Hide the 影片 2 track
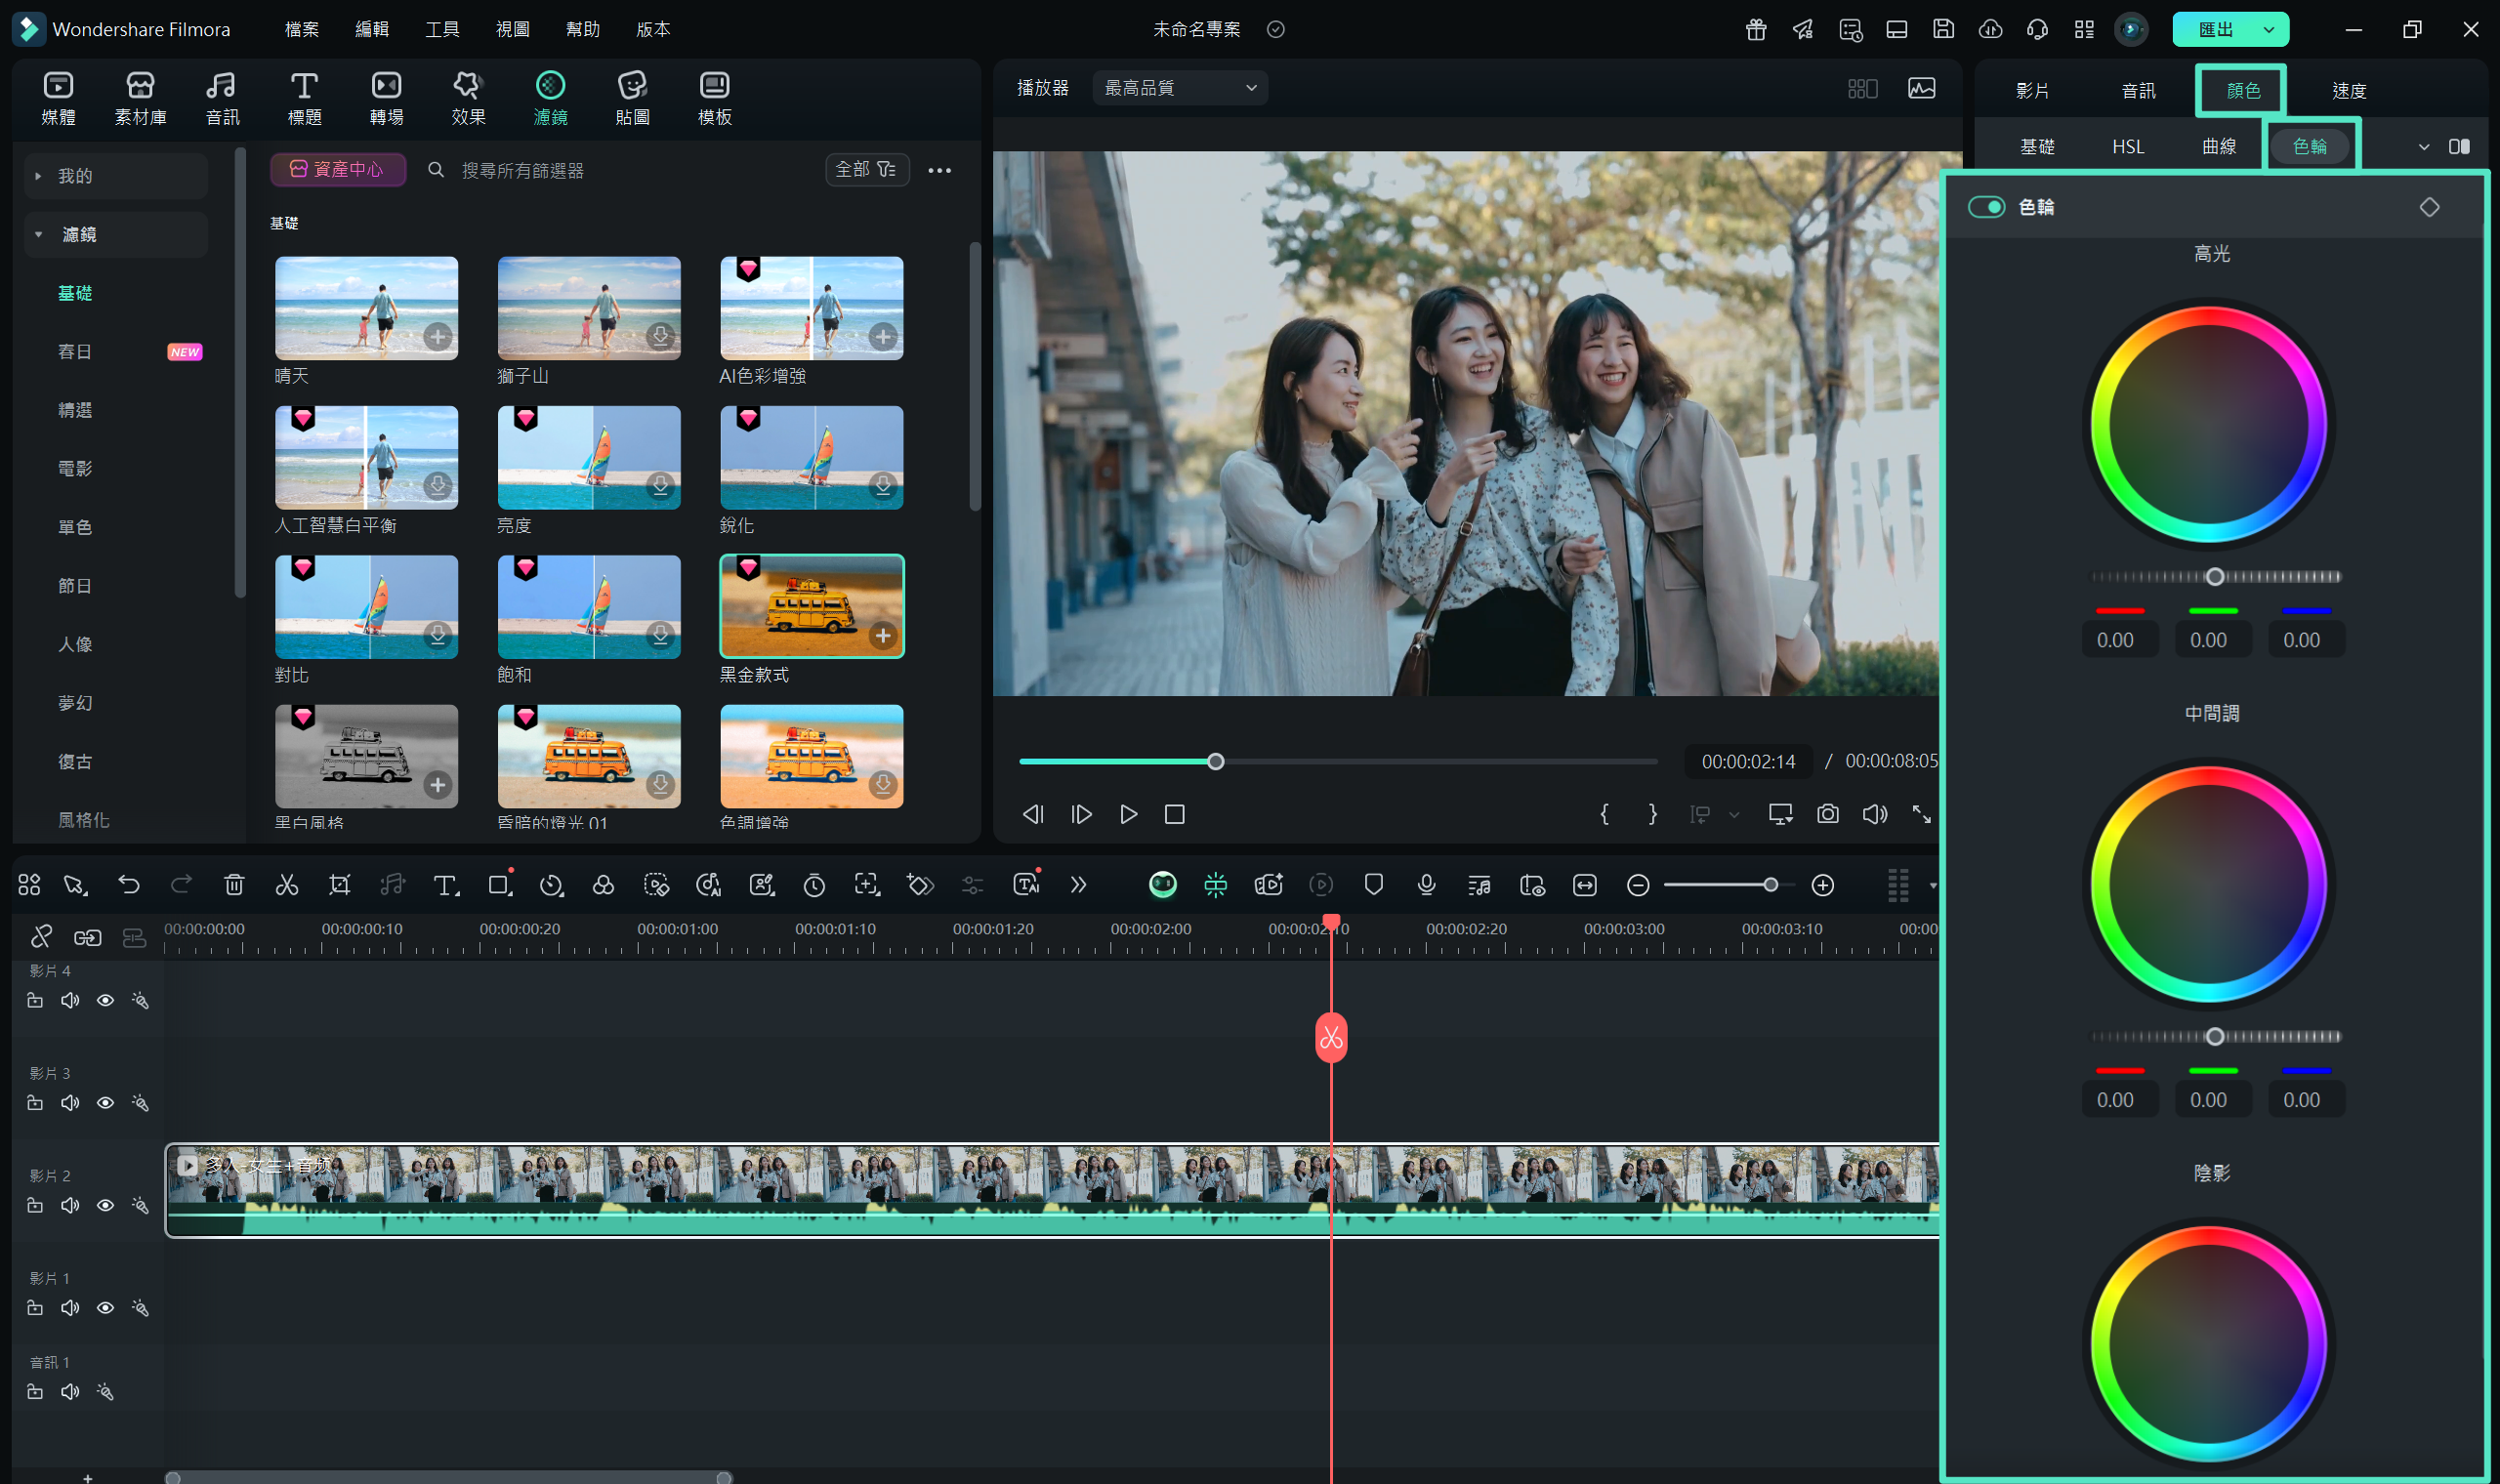 coord(105,1205)
